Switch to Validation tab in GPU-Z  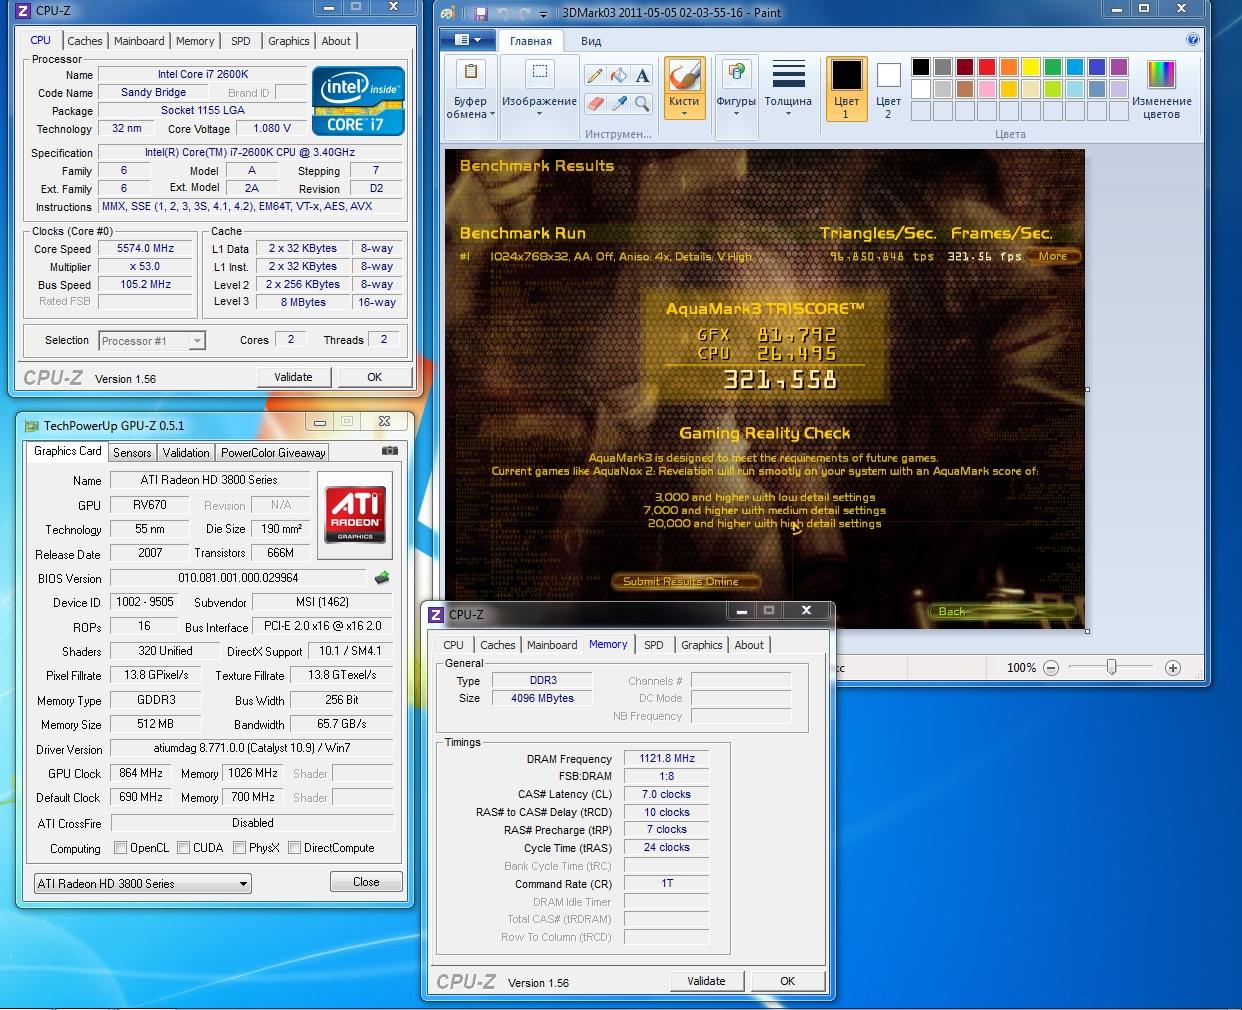[186, 453]
